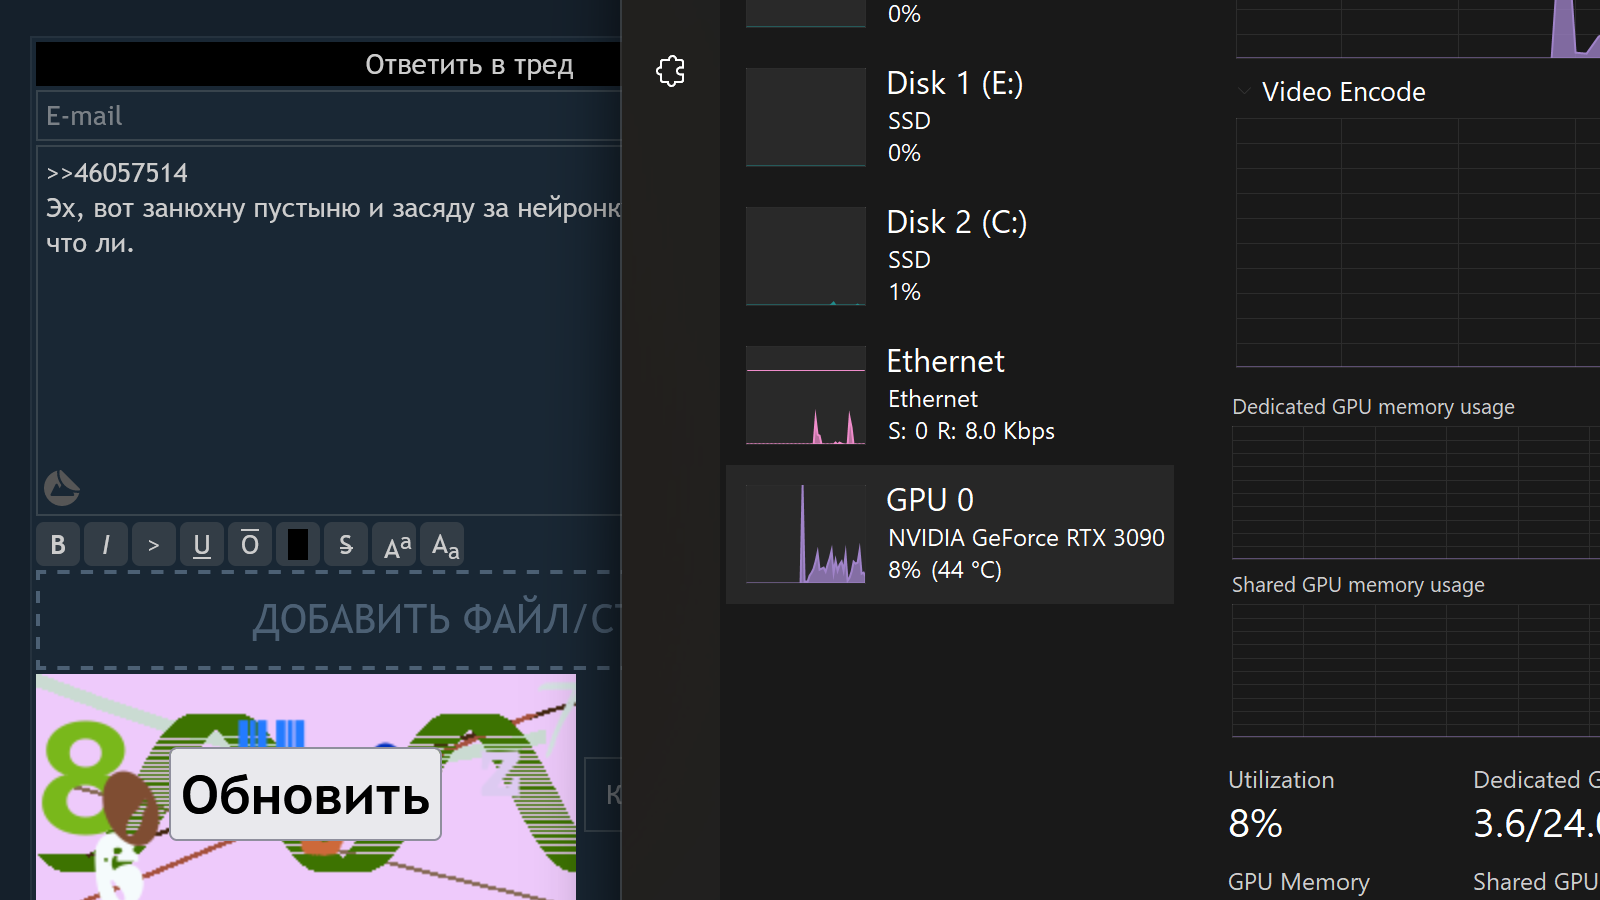Image resolution: width=1600 pixels, height=900 pixels.
Task: Click the SSD label under Disk 1 (E:)
Action: 909,121
